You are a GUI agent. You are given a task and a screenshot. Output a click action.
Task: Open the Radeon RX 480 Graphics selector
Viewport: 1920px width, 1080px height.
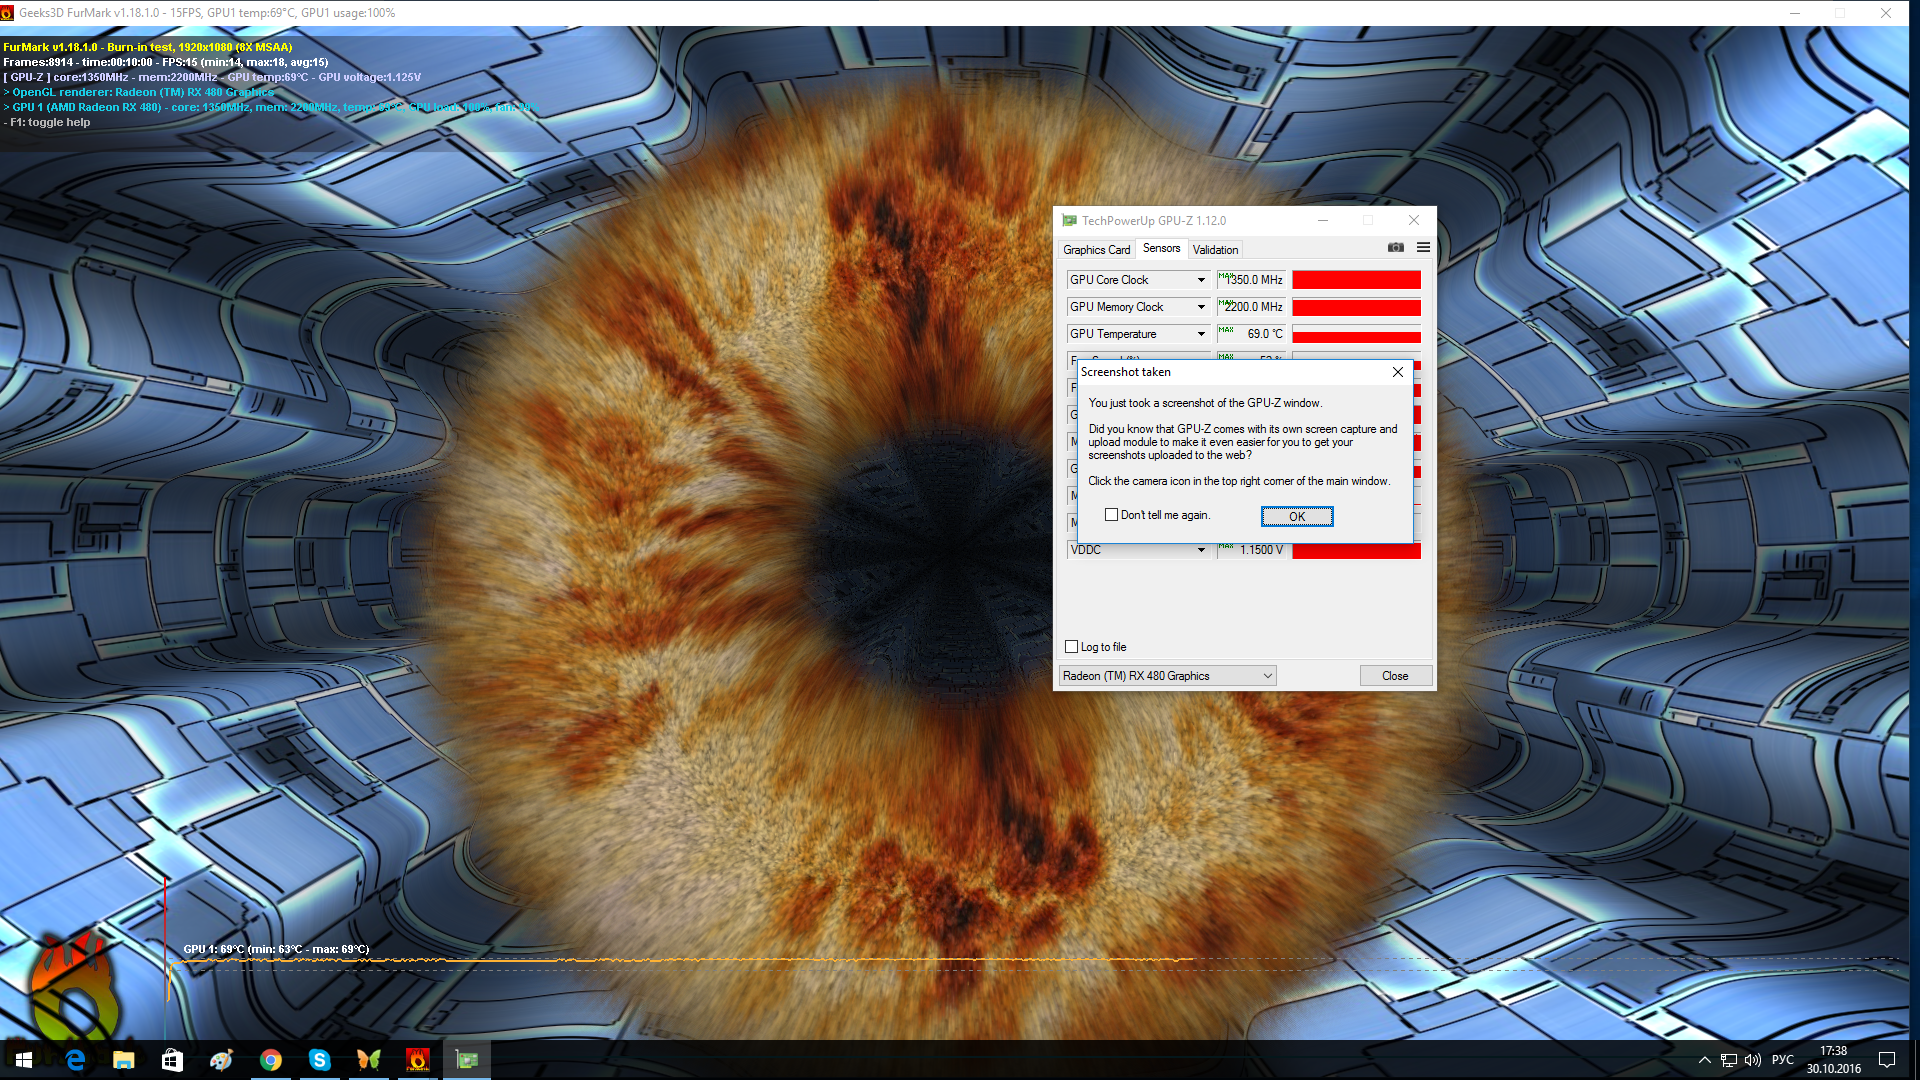[1167, 676]
